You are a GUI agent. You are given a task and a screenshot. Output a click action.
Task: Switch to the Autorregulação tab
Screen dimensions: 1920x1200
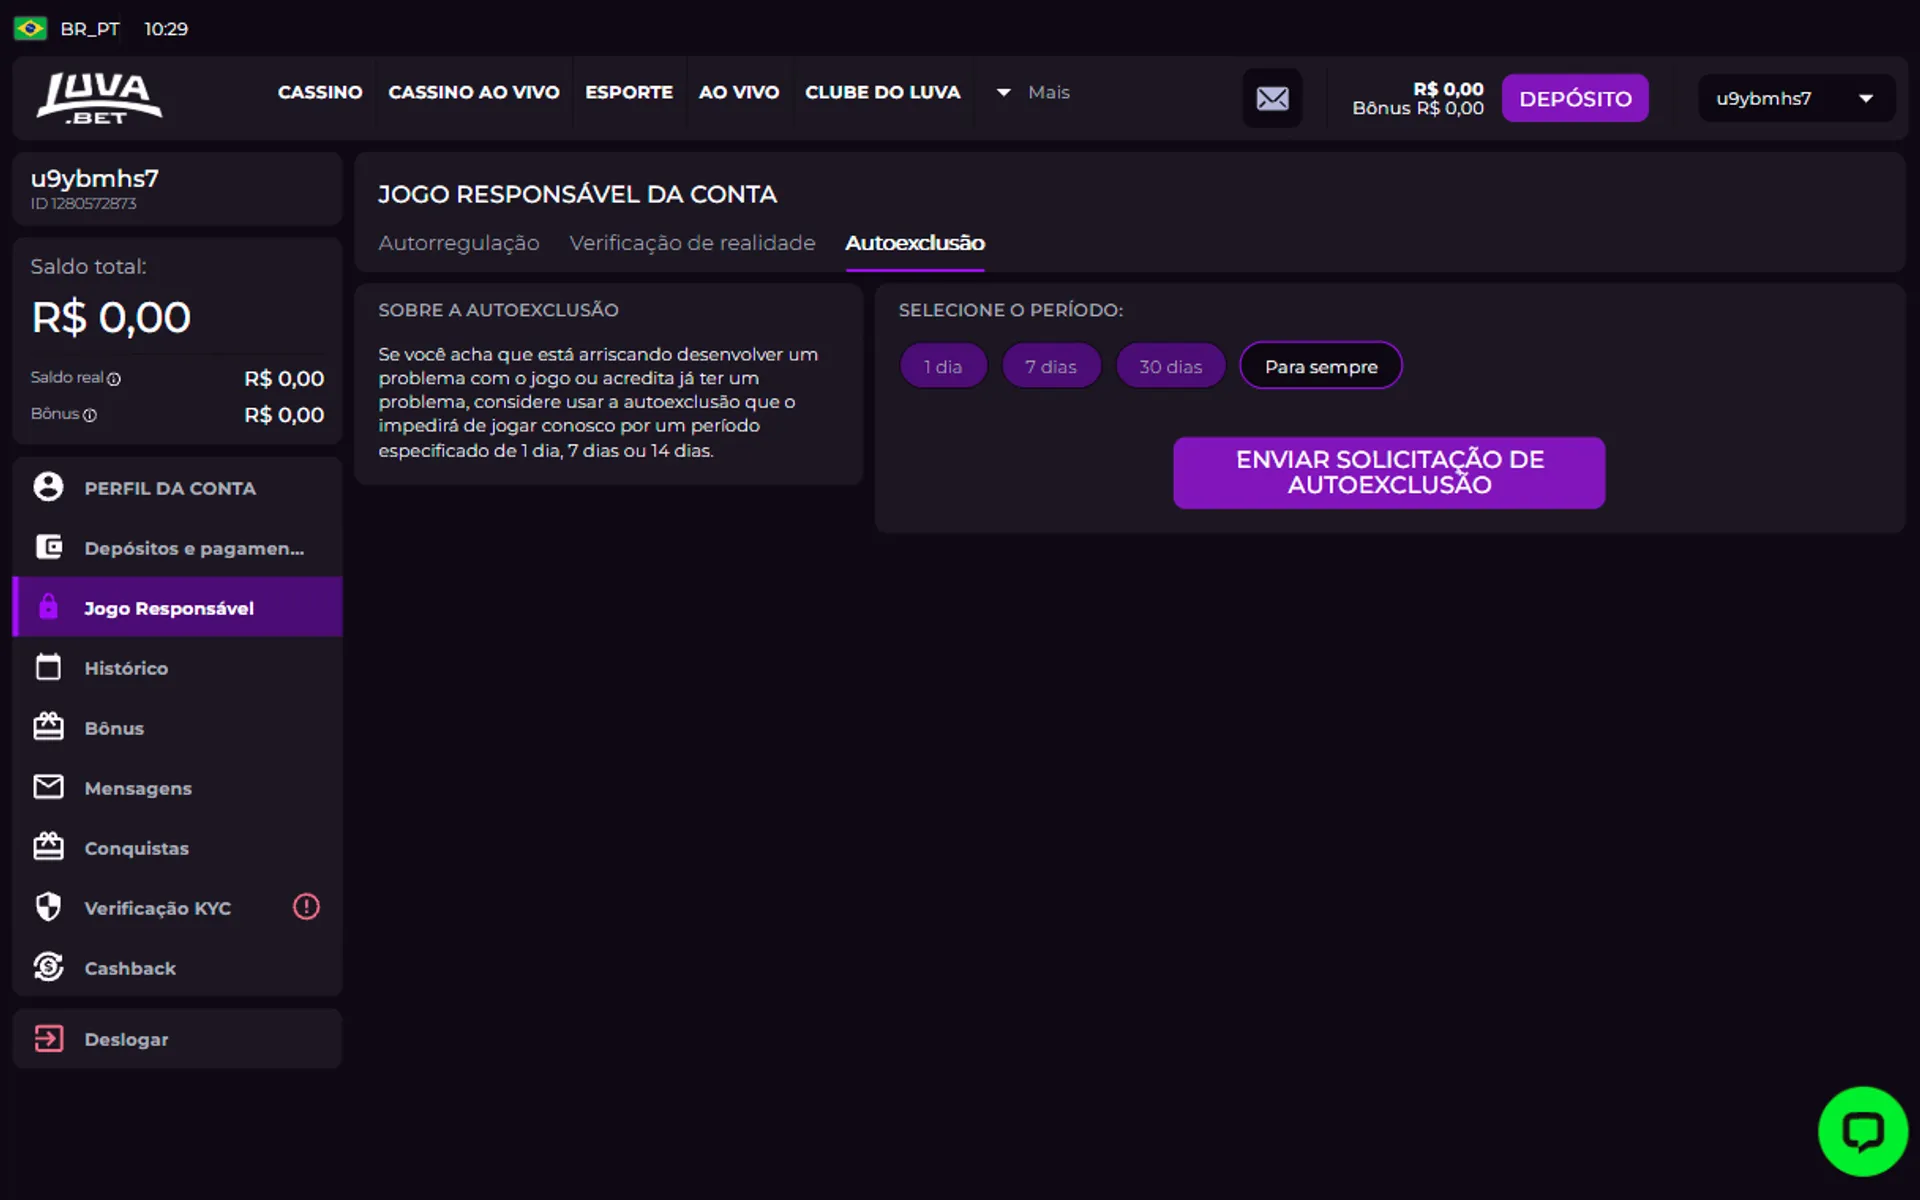click(458, 242)
